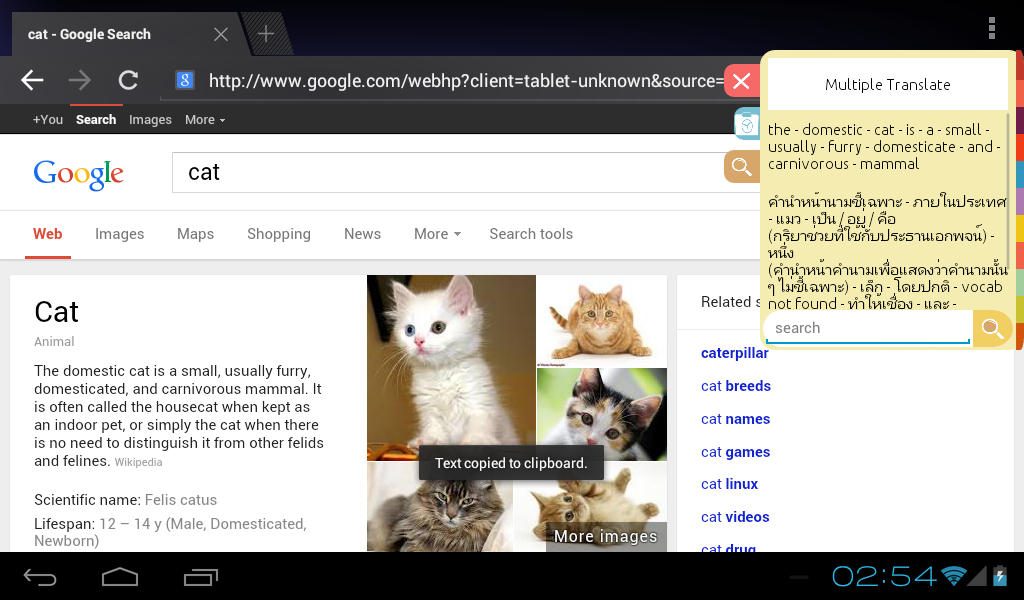Tap the Android Home button
1024x600 pixels.
(120, 577)
